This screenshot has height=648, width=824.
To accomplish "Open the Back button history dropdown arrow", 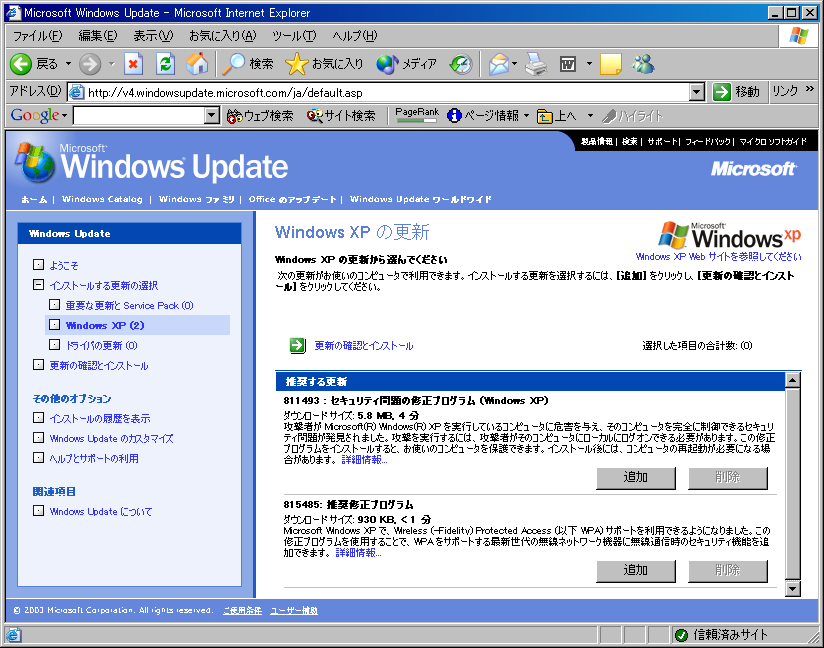I will 68,64.
